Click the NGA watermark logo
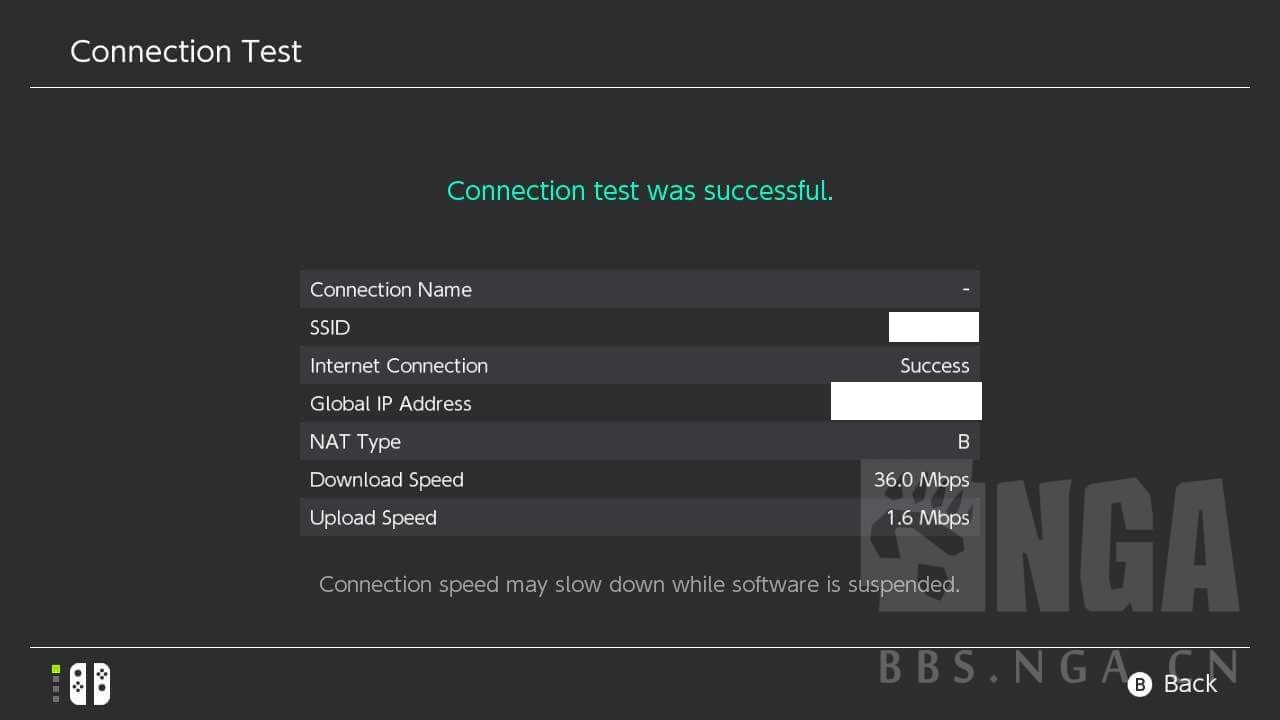Image resolution: width=1280 pixels, height=720 pixels. tap(1080, 540)
